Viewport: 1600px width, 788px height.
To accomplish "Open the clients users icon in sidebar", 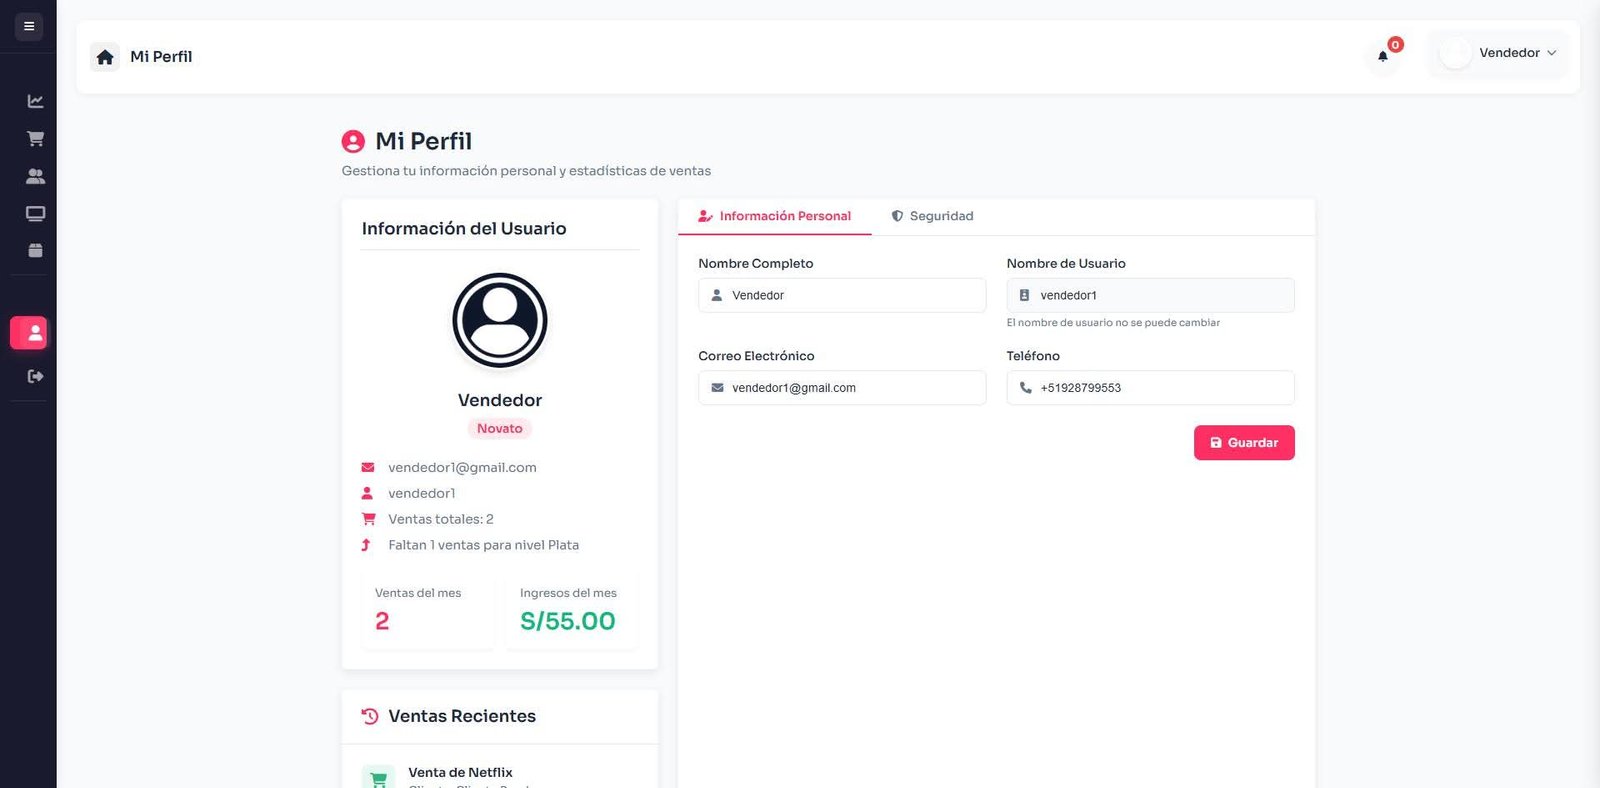I will tap(35, 176).
